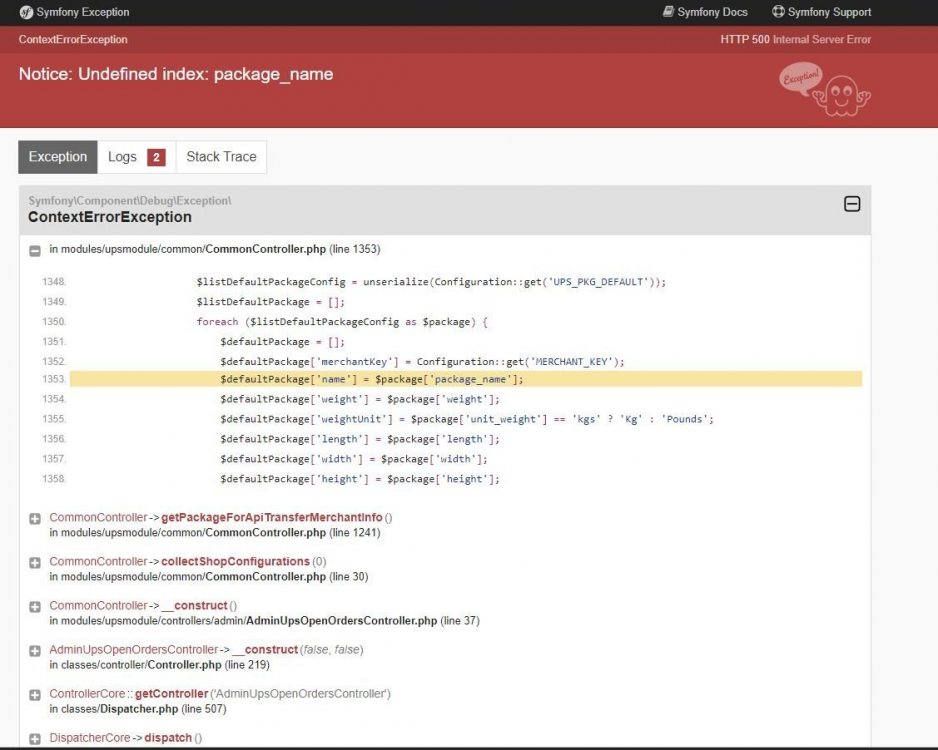This screenshot has width=938, height=750.
Task: Click CommonController.php line 30 file path
Action: (209, 577)
